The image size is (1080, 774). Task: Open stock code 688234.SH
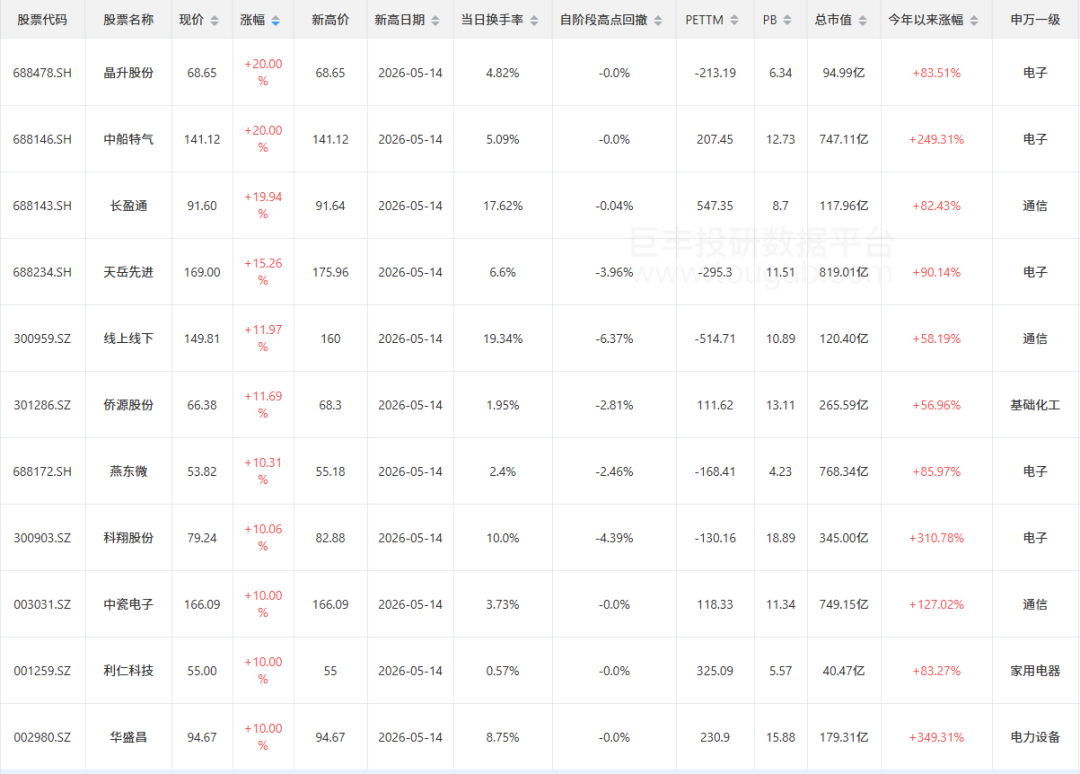42,272
